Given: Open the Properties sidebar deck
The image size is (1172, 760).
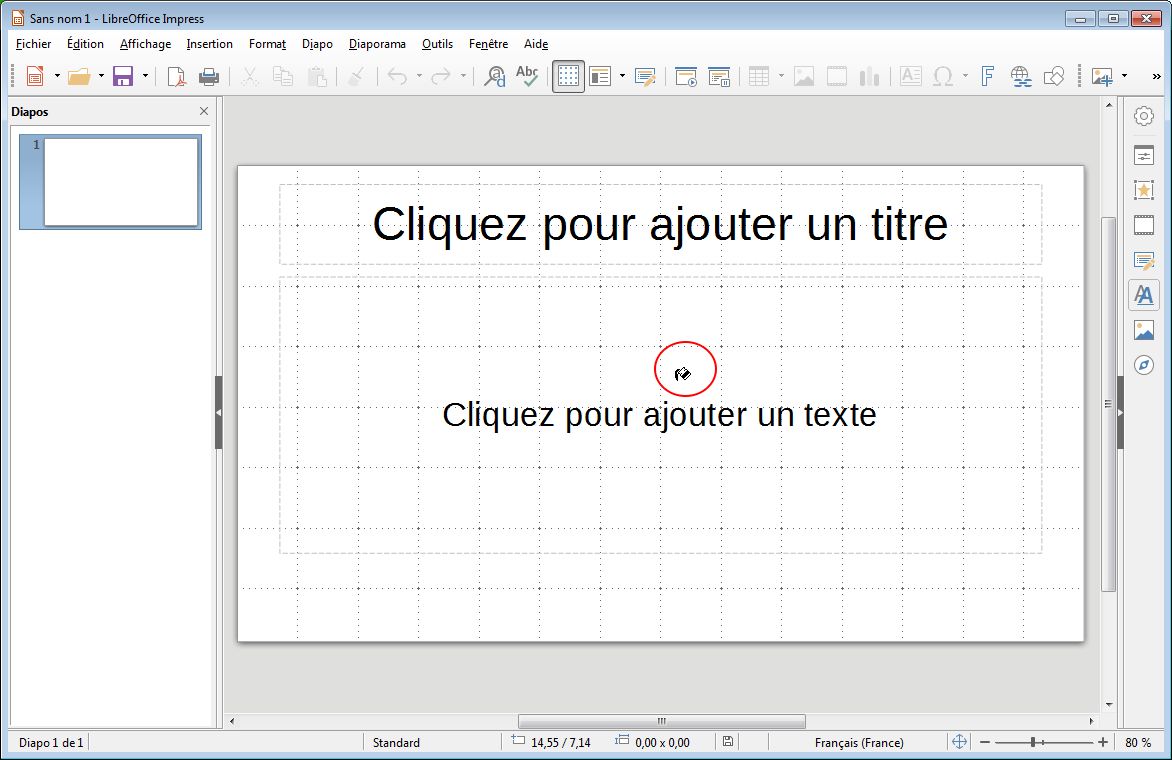Looking at the screenshot, I should tap(1144, 155).
